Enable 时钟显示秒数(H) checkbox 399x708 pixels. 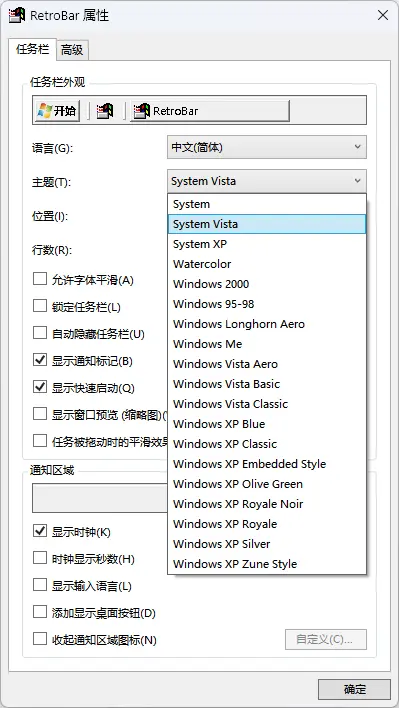tap(40, 558)
